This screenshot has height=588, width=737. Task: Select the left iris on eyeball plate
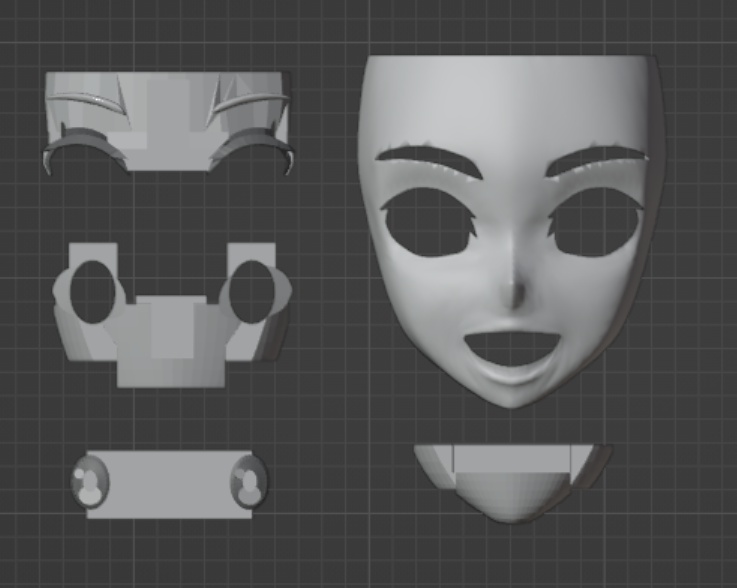coord(90,481)
